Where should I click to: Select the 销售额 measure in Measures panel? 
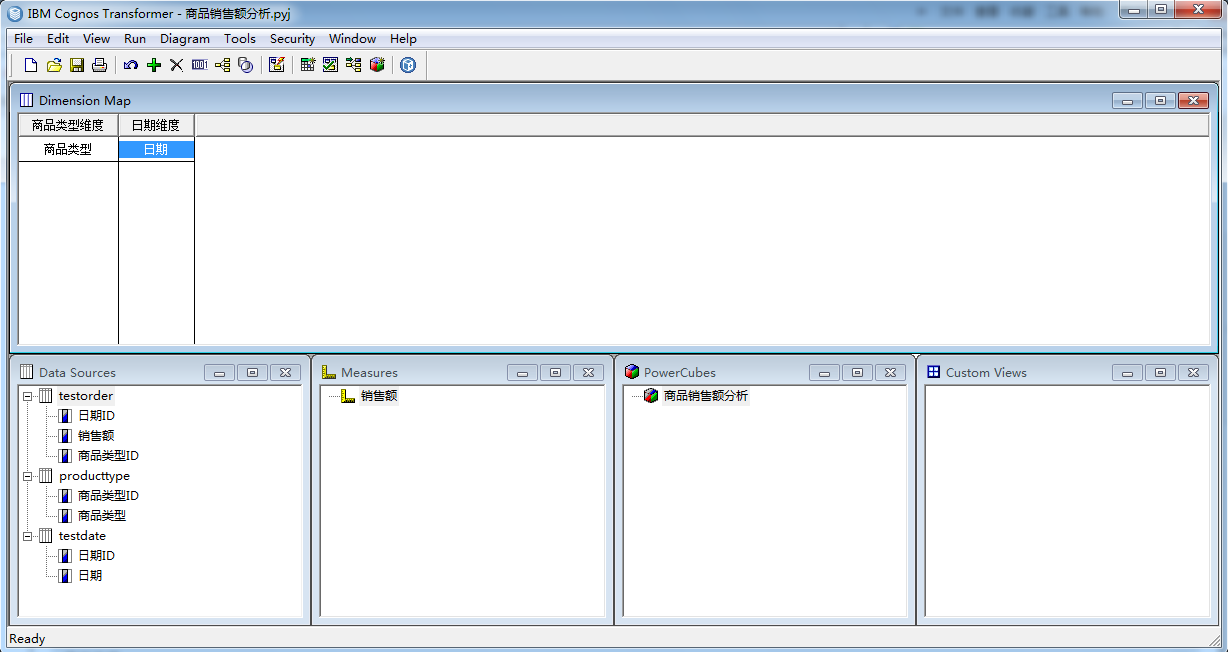379,396
